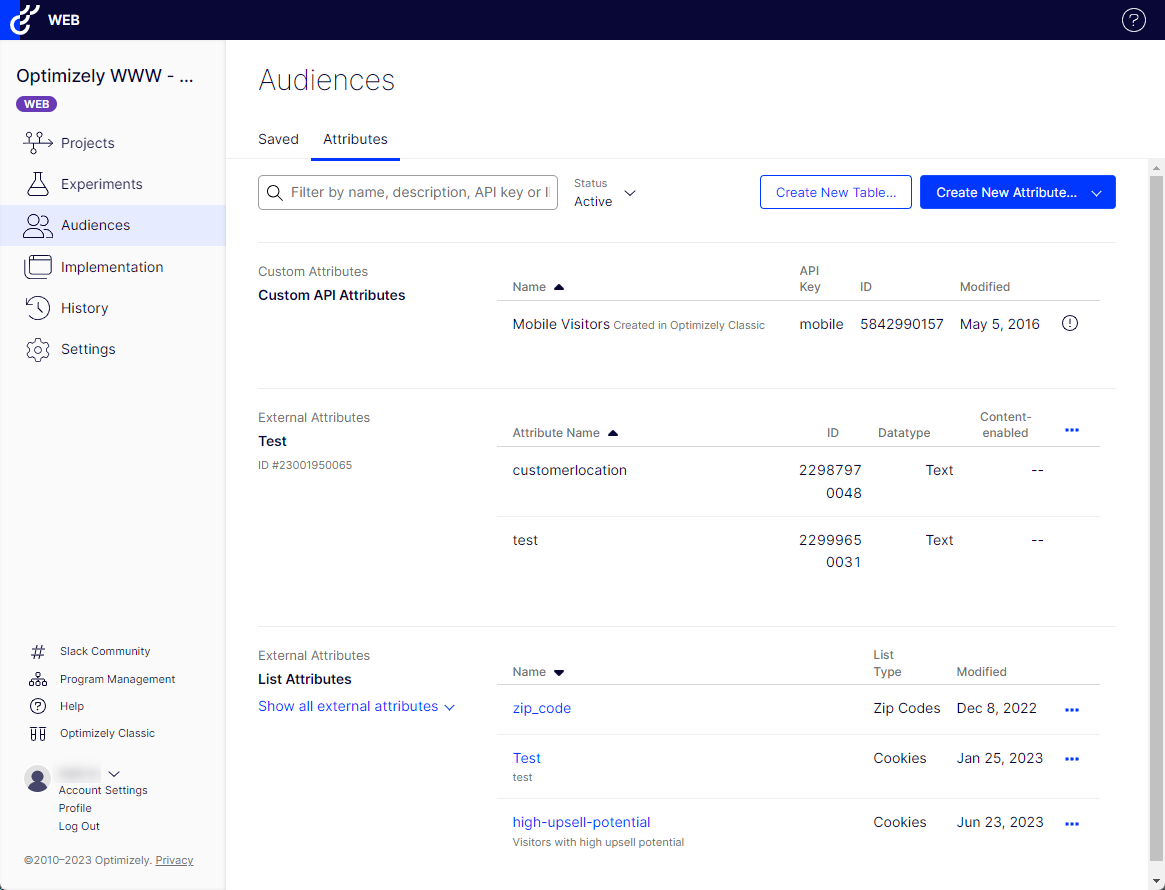
Task: Go to Implementation in sidebar
Action: (111, 267)
